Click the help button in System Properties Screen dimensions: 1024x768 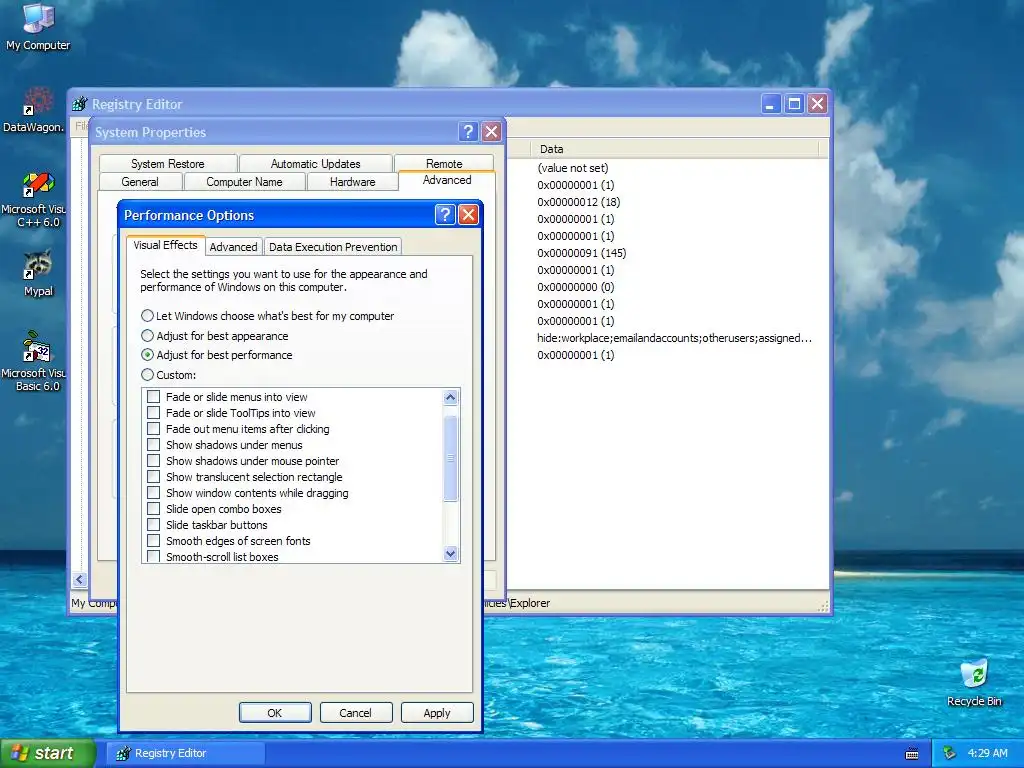(468, 132)
